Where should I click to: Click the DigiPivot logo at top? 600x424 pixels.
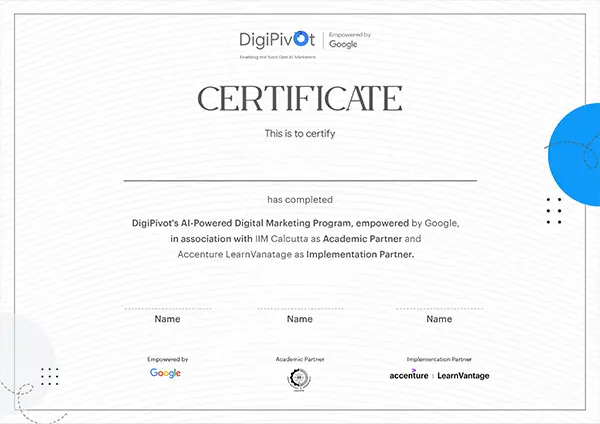pyautogui.click(x=277, y=40)
